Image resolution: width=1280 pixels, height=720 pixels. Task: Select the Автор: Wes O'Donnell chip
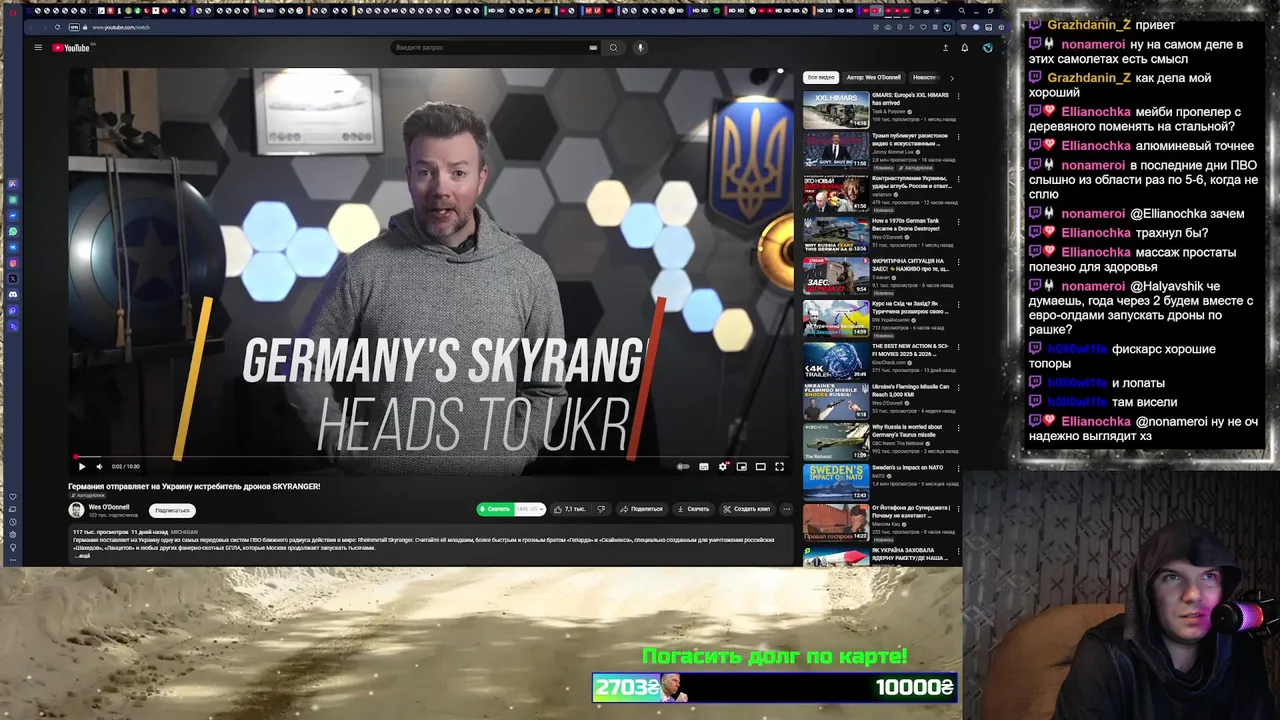coord(874,77)
